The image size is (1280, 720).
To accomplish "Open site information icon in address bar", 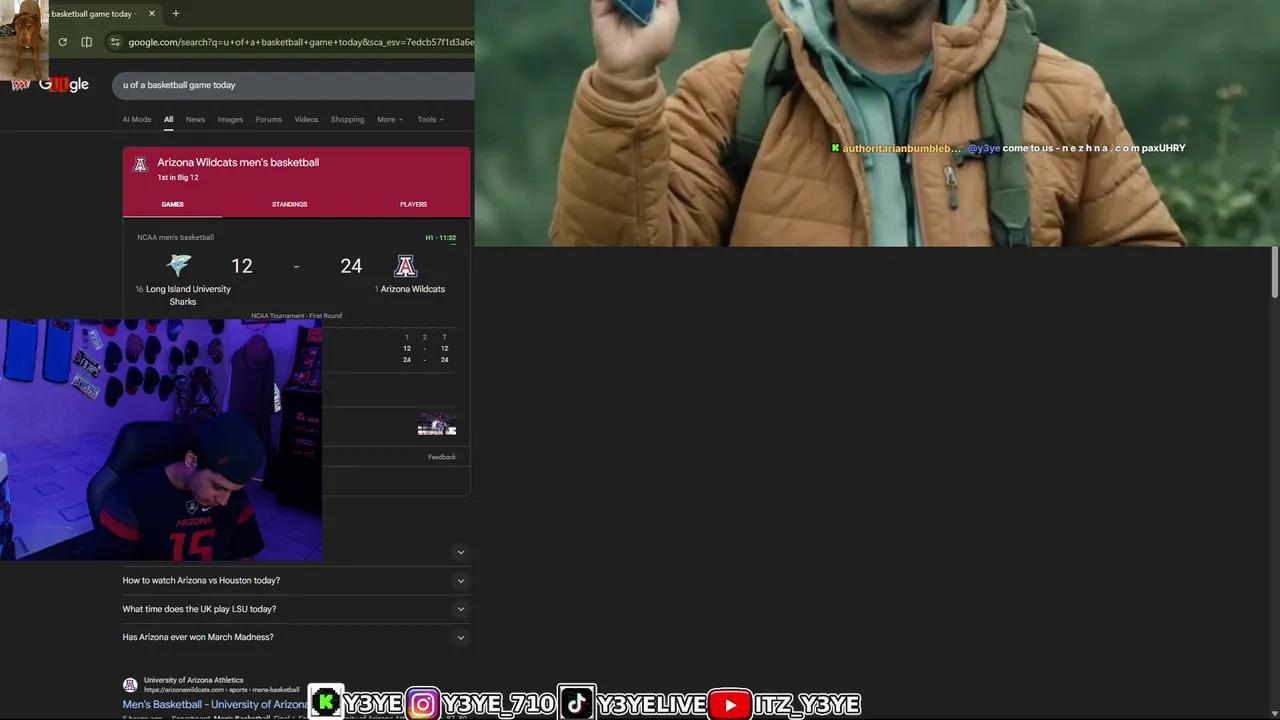I will [x=115, y=42].
